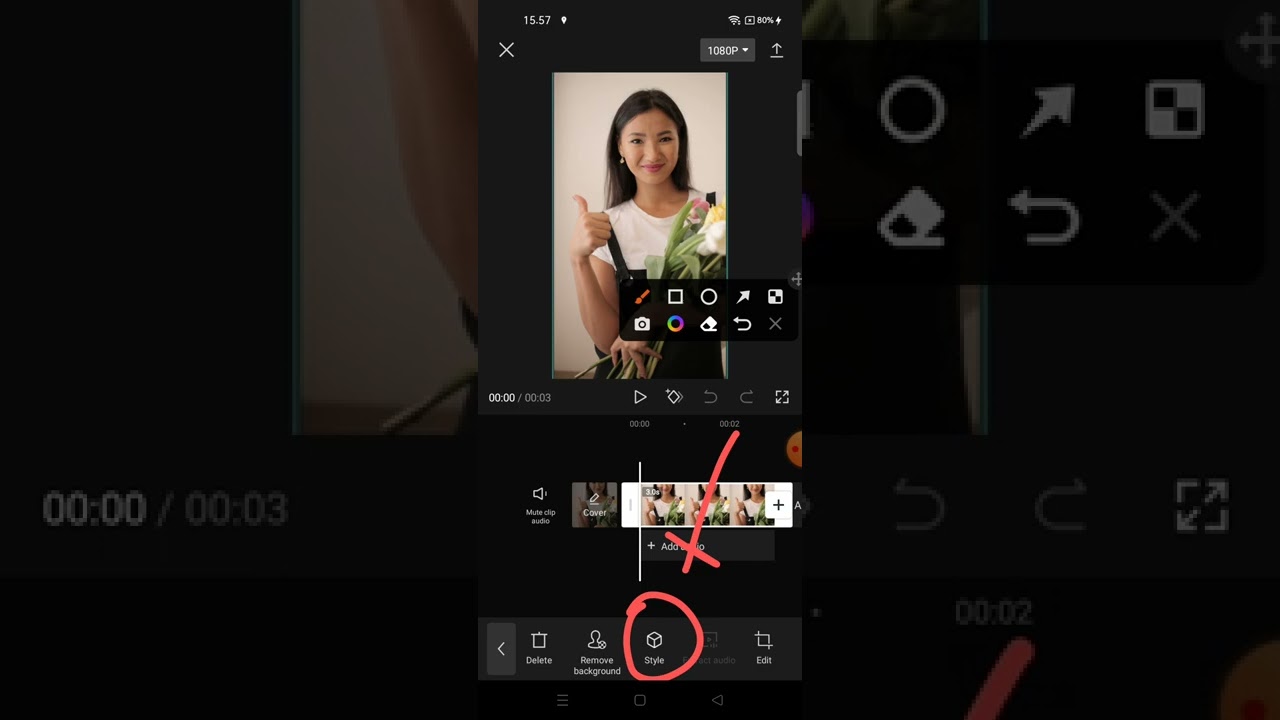Toggle Mute clip audio

540,505
